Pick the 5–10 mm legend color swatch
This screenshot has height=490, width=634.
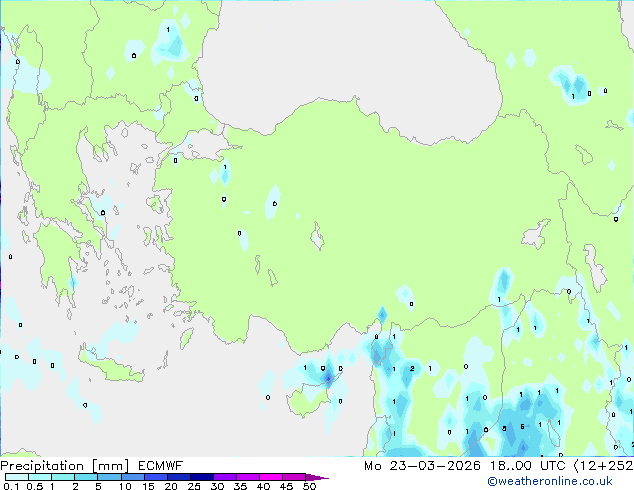pos(110,477)
